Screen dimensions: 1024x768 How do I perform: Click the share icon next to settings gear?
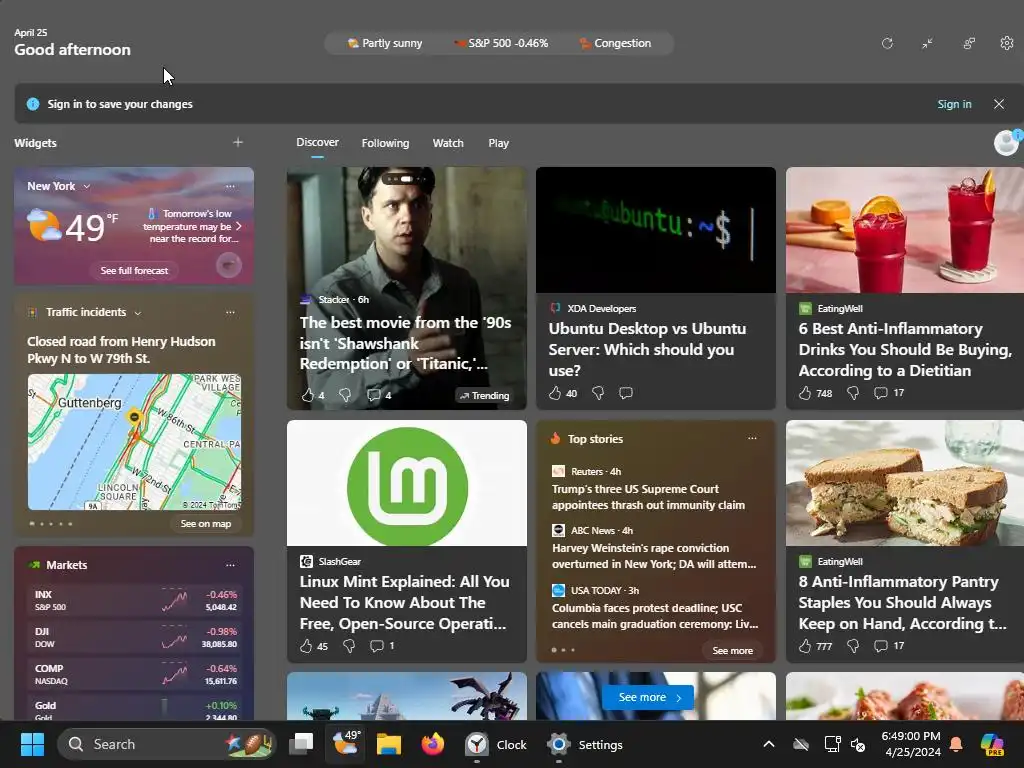(x=969, y=43)
